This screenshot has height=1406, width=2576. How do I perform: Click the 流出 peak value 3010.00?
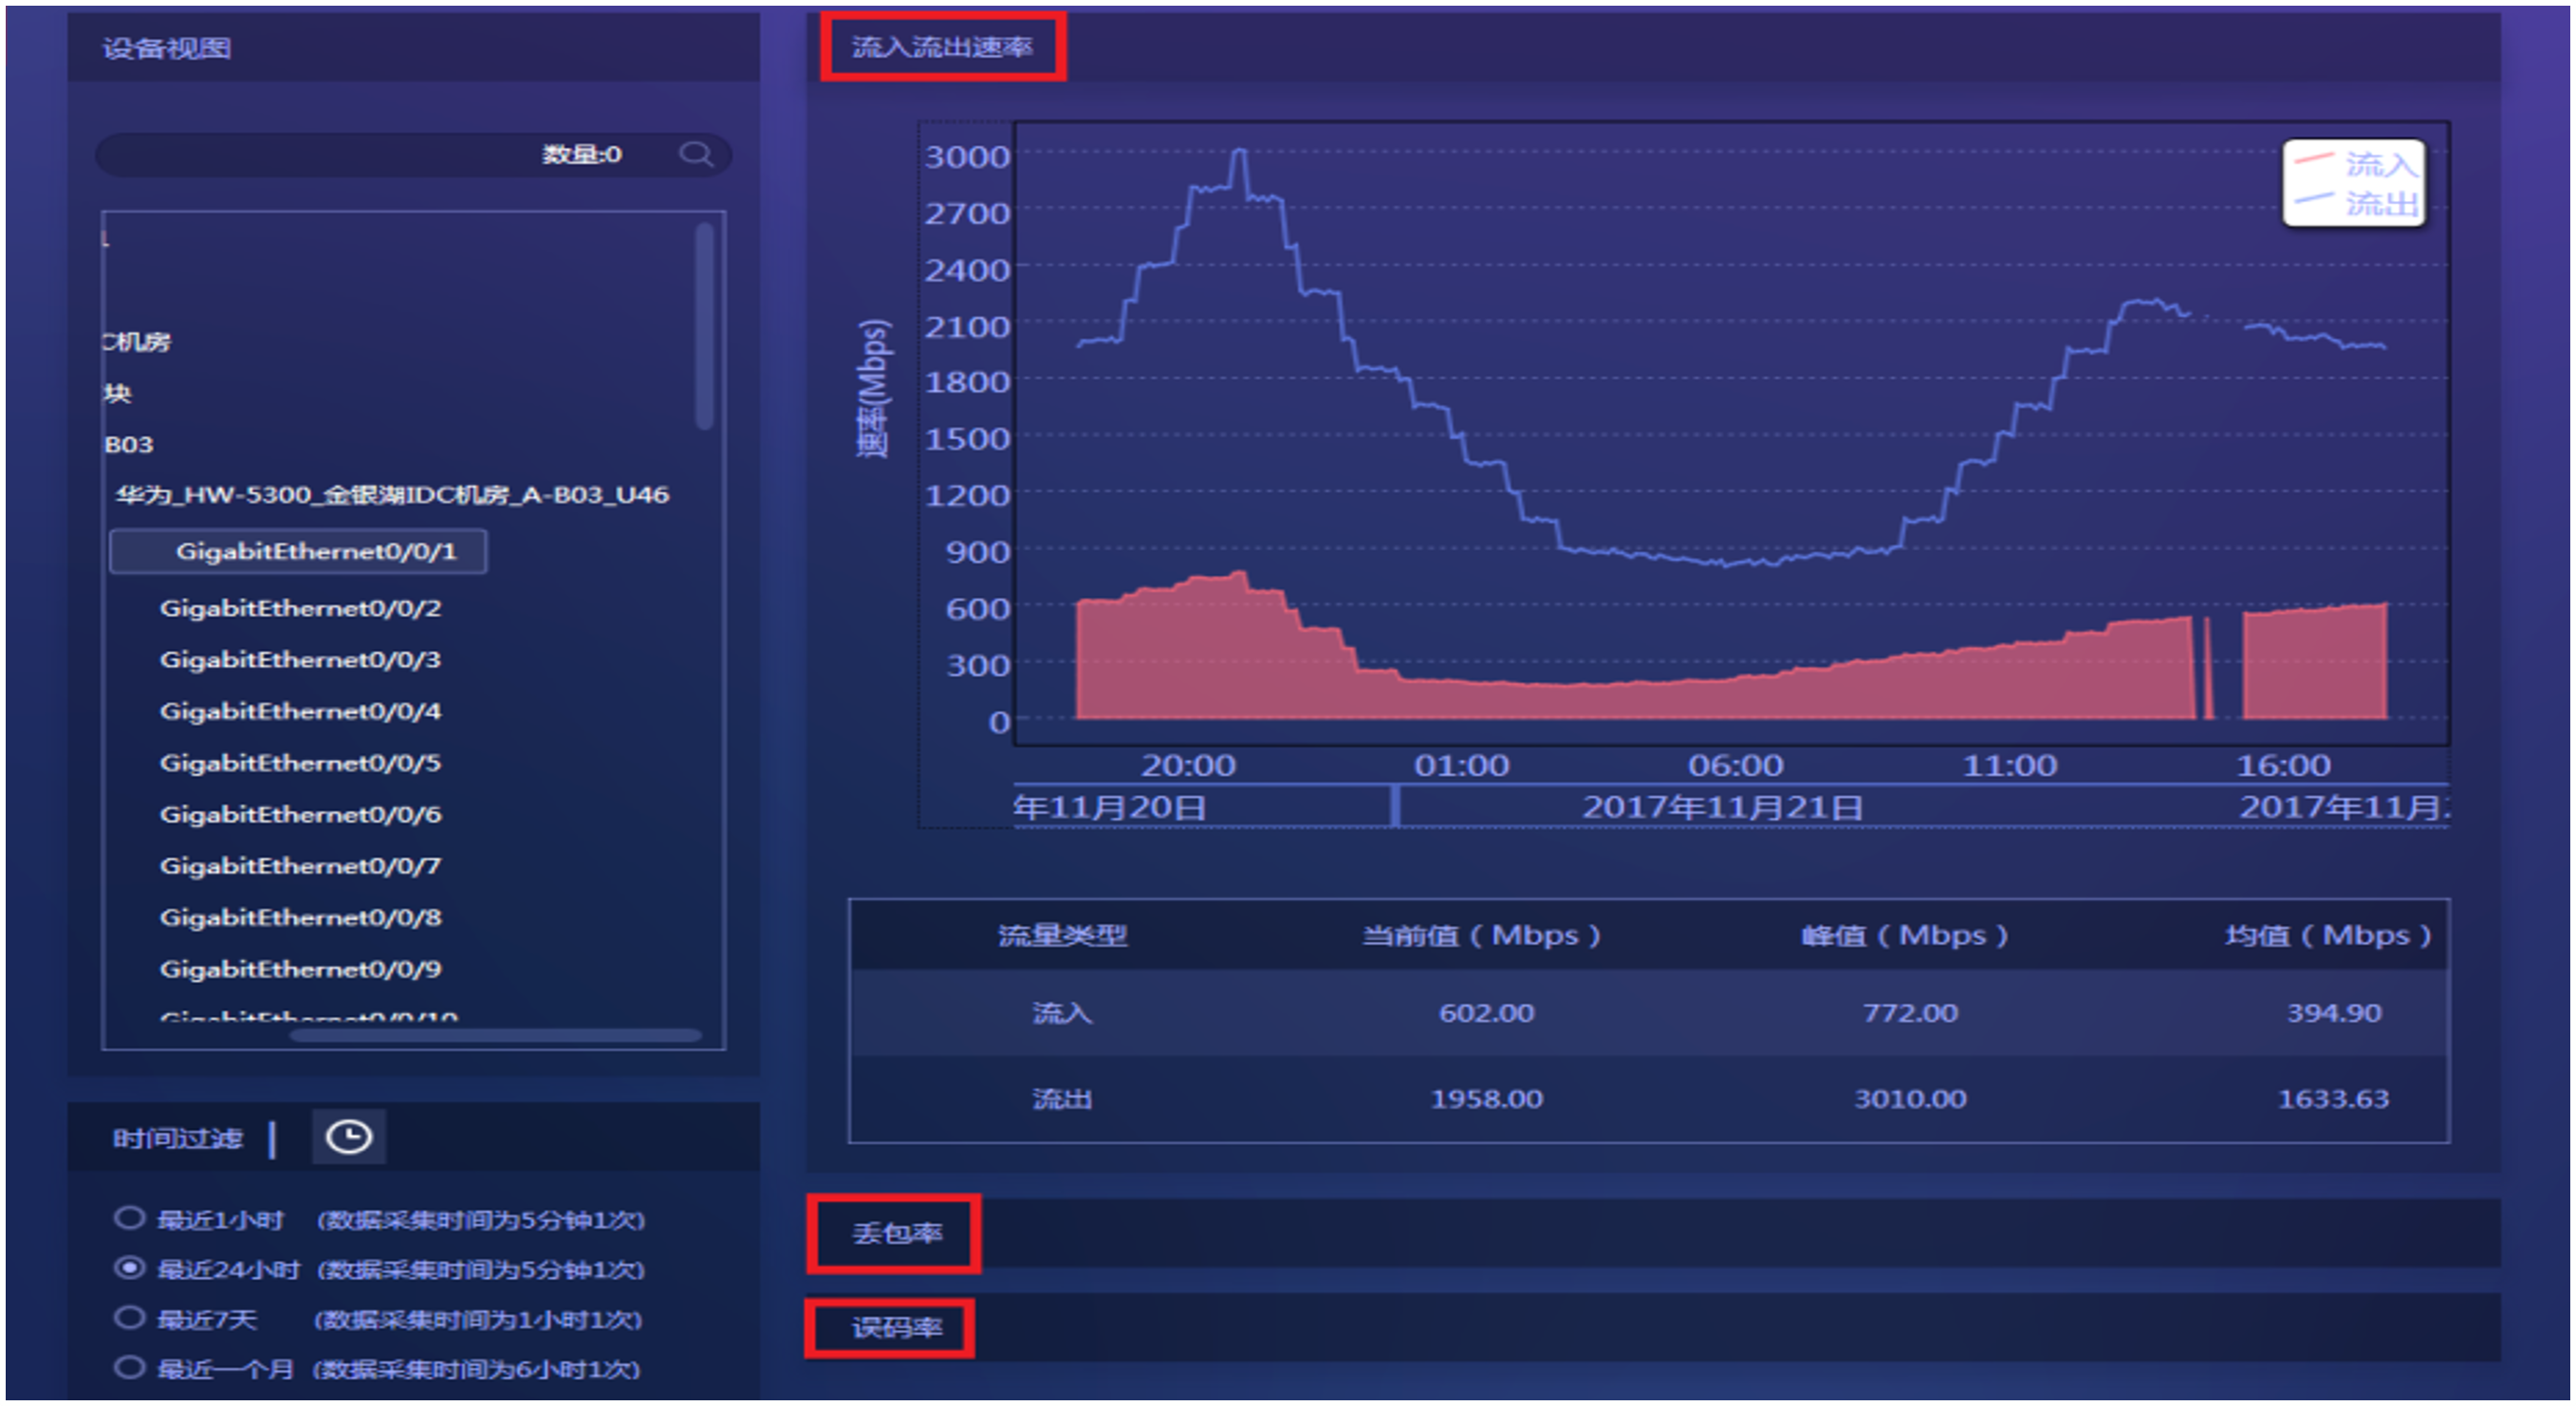1910,1099
